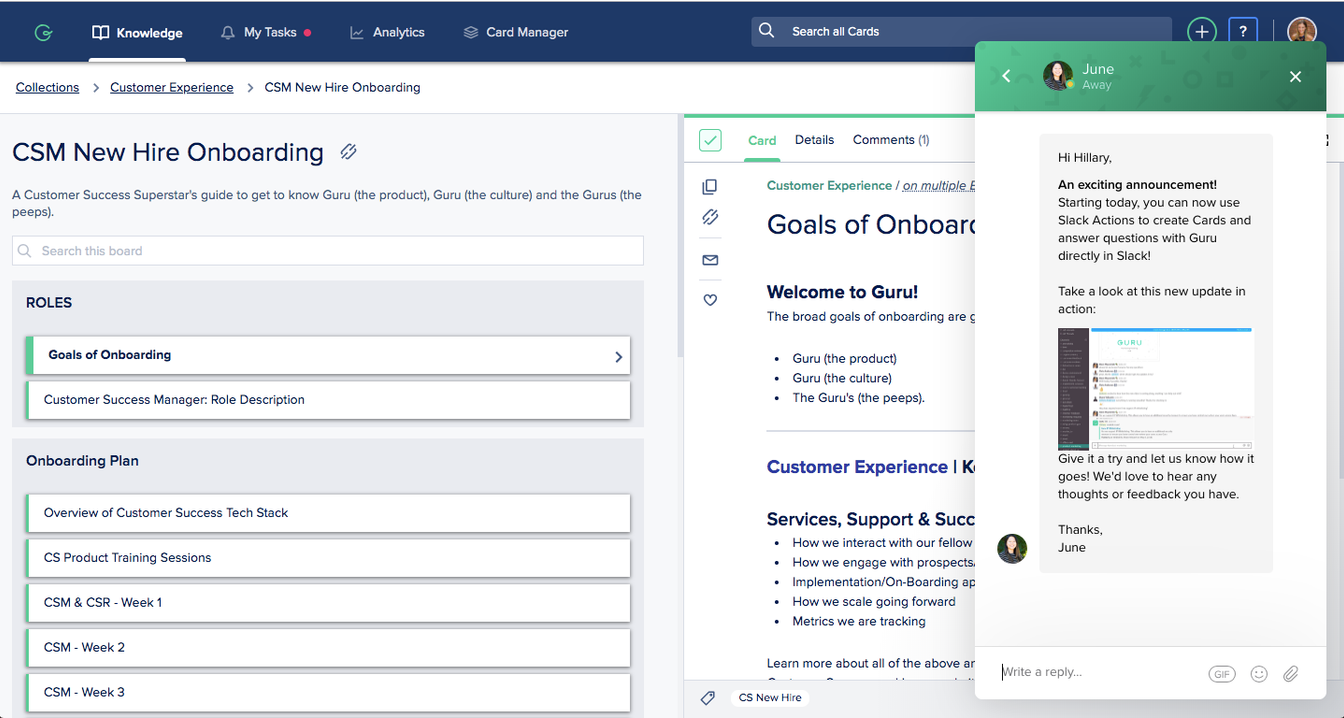Open Overview of Customer Success Tech Stack card
The width and height of the screenshot is (1344, 718).
[x=329, y=513]
